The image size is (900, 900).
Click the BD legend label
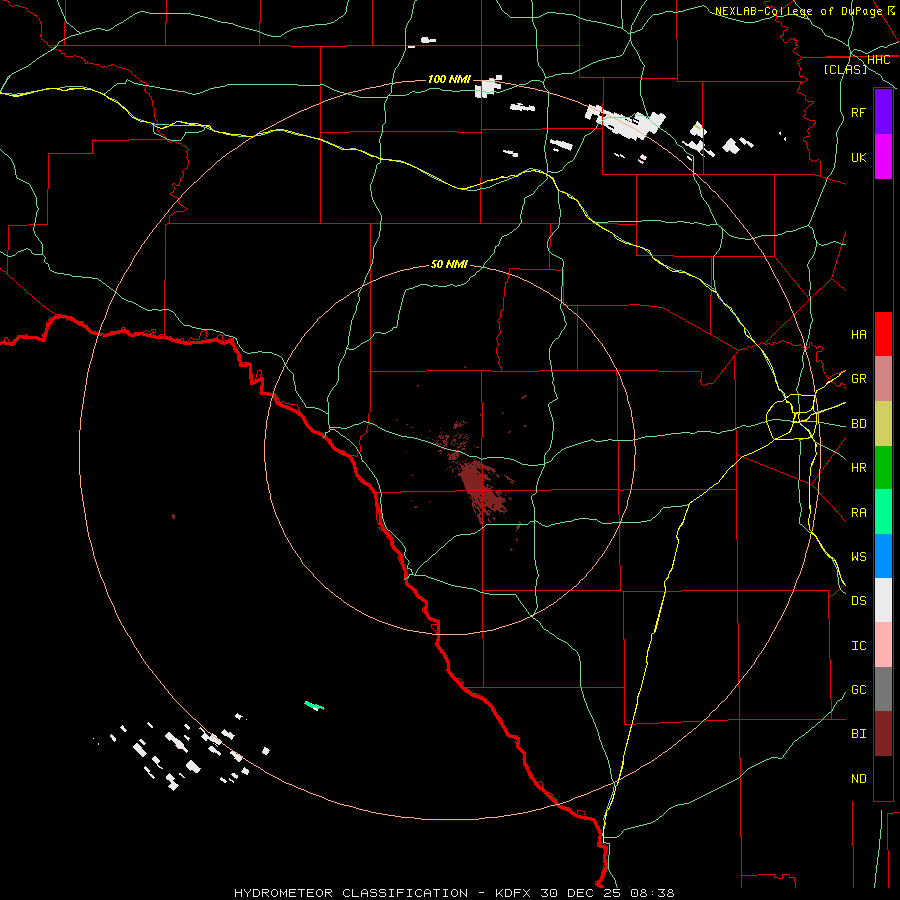coord(858,424)
